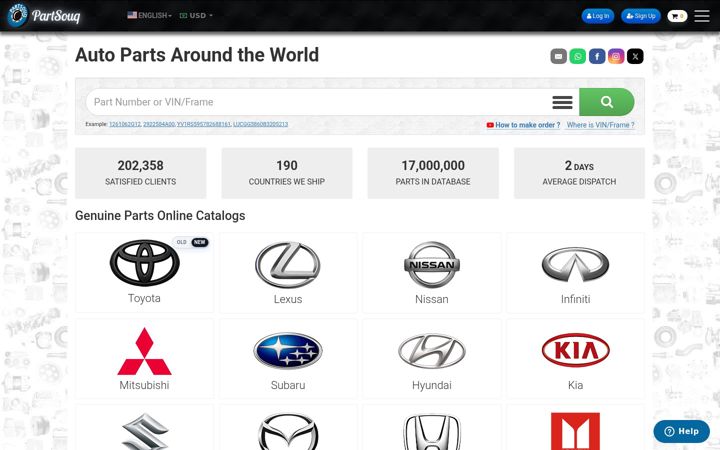The image size is (720, 450).
Task: Click example part number 2922584A00
Action: point(159,124)
